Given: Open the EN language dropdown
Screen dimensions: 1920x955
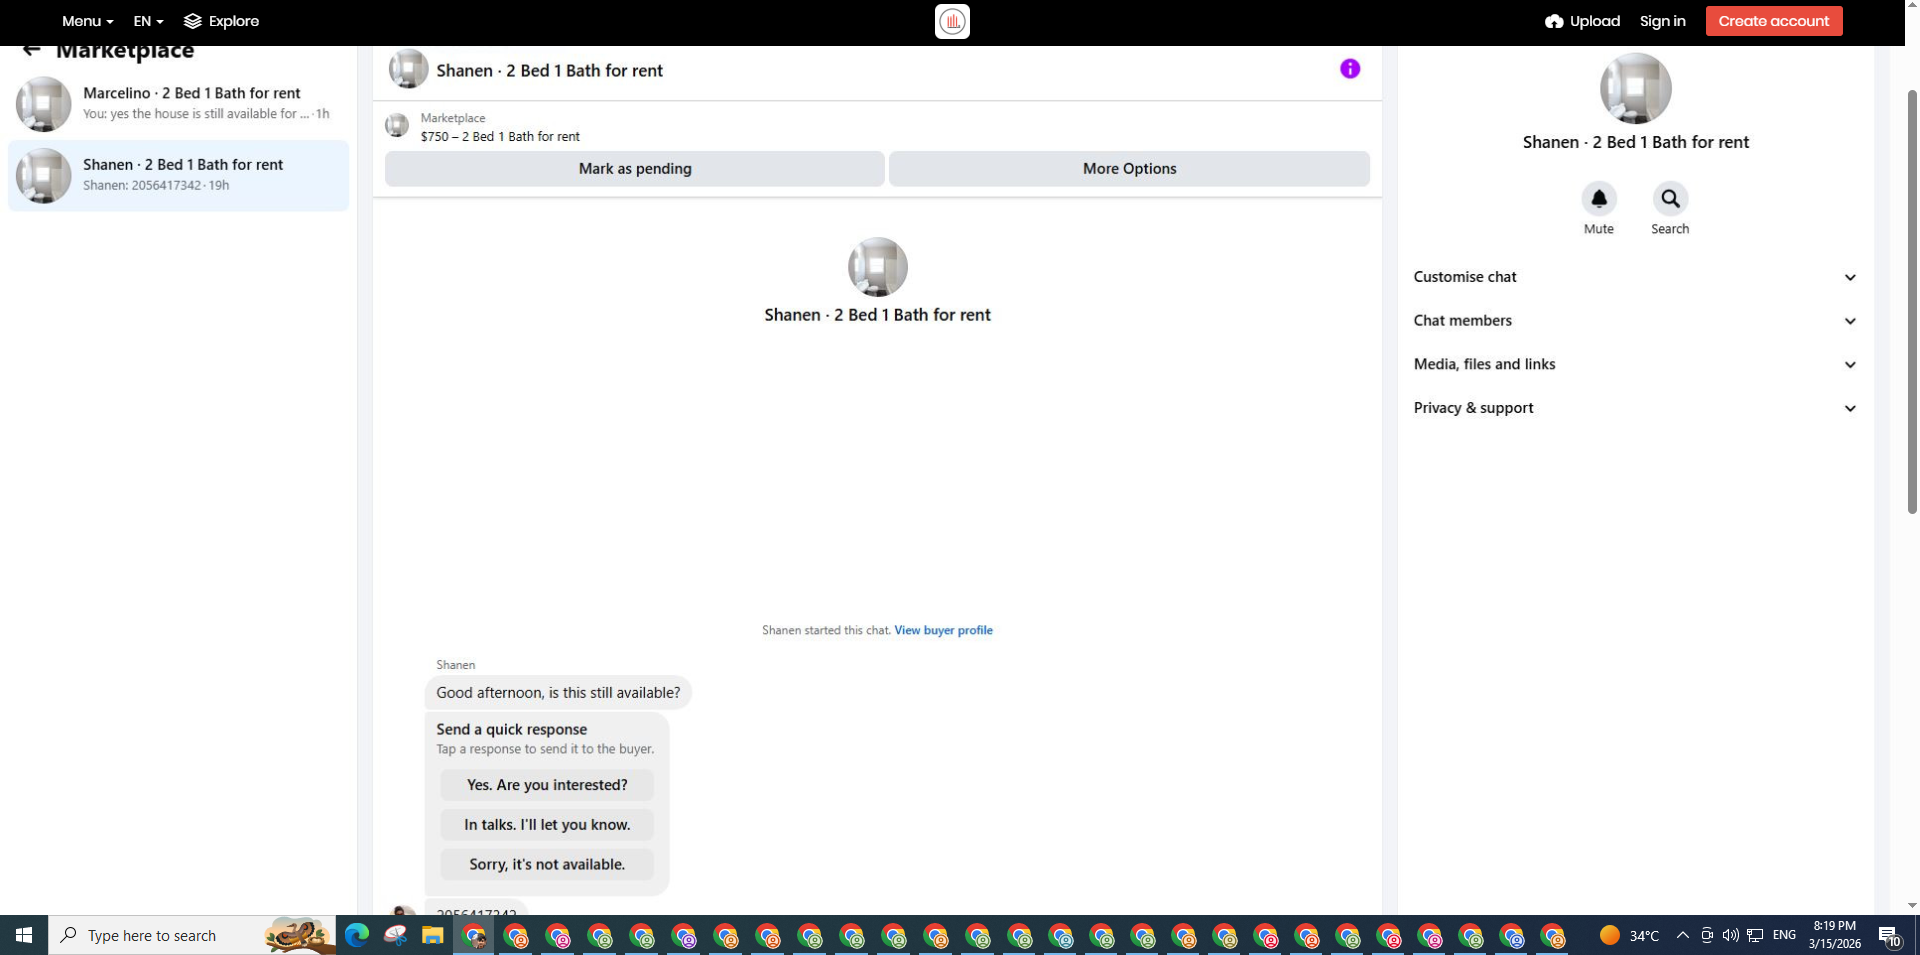Looking at the screenshot, I should click(x=148, y=21).
